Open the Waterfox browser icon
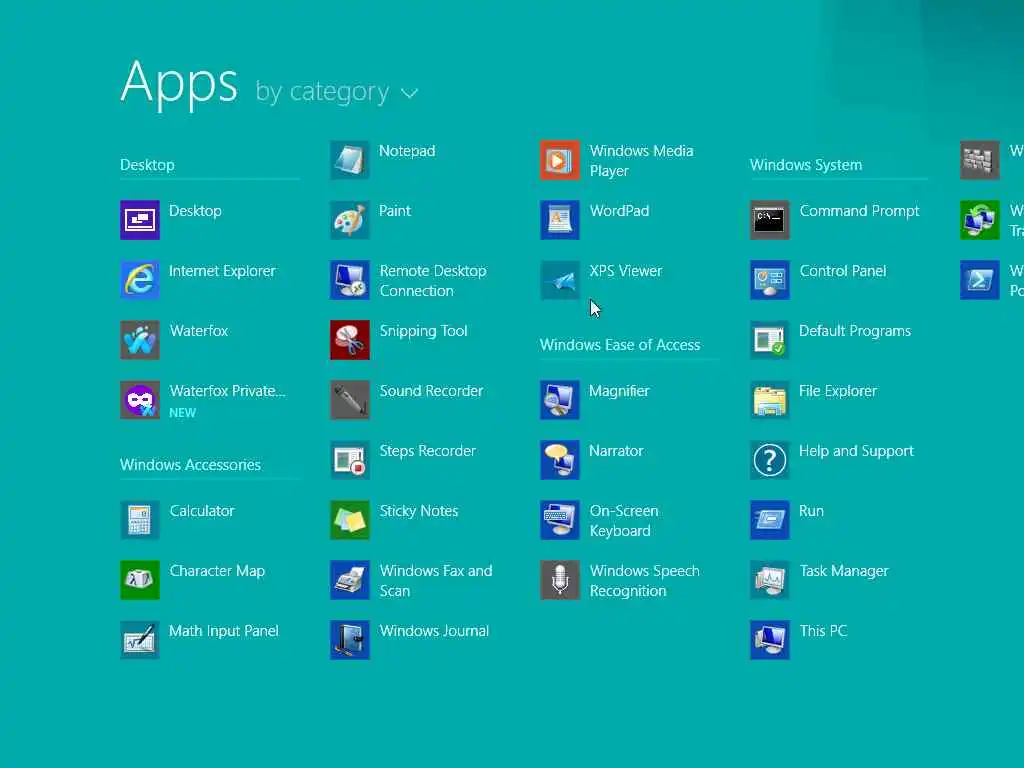This screenshot has height=768, width=1024. [140, 340]
